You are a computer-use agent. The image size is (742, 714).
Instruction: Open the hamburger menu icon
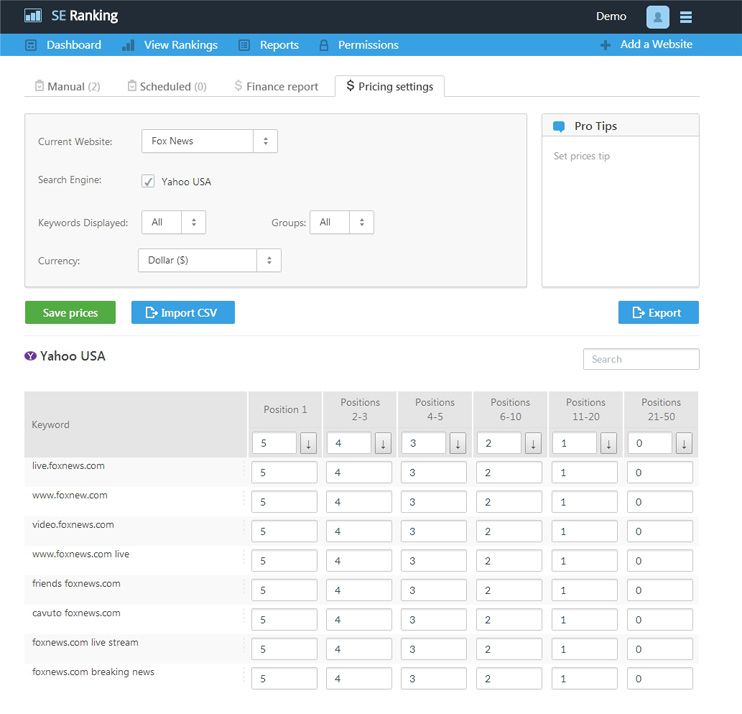(686, 17)
